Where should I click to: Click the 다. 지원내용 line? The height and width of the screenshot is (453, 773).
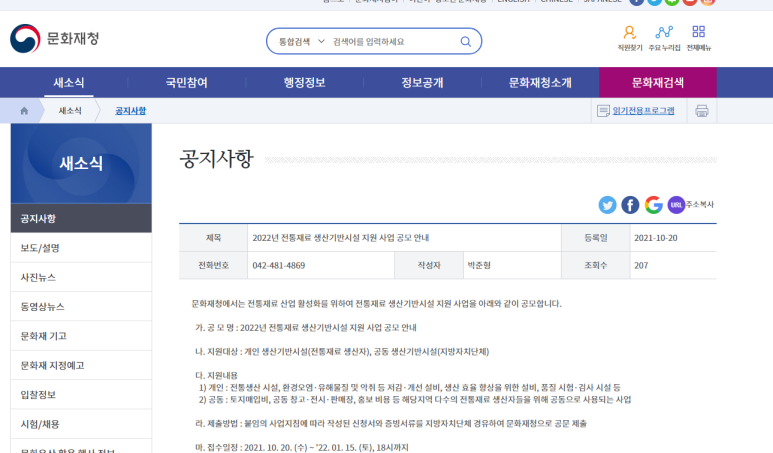tap(216, 376)
